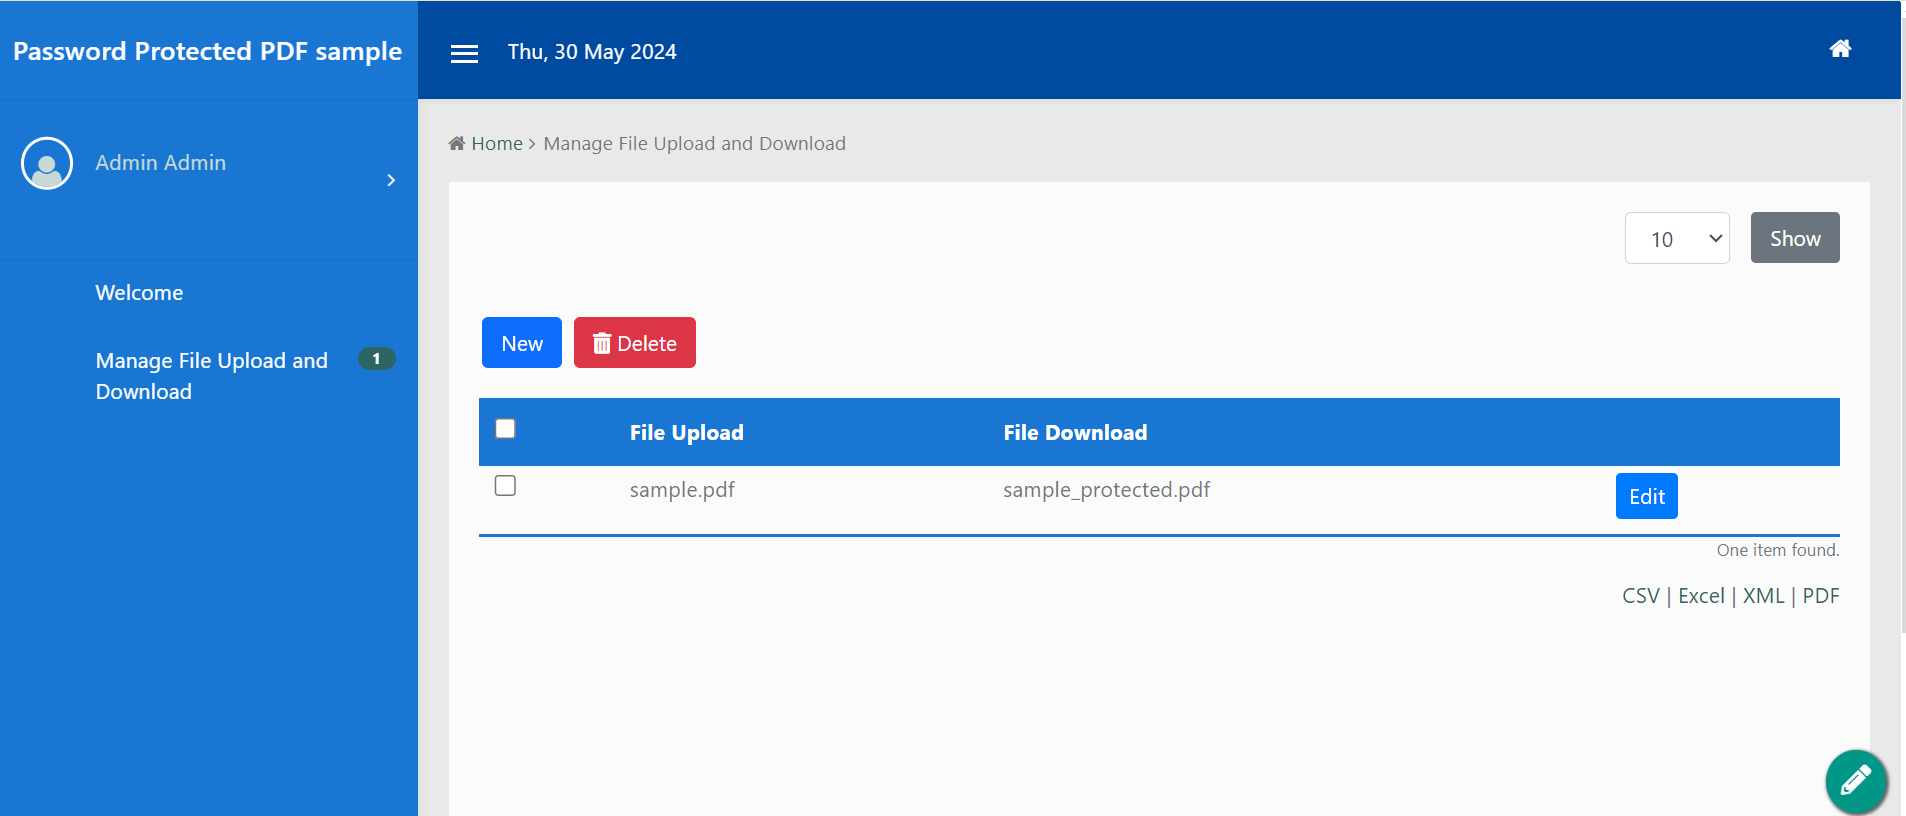
Task: Open the Welcome sidebar menu item
Action: click(139, 293)
